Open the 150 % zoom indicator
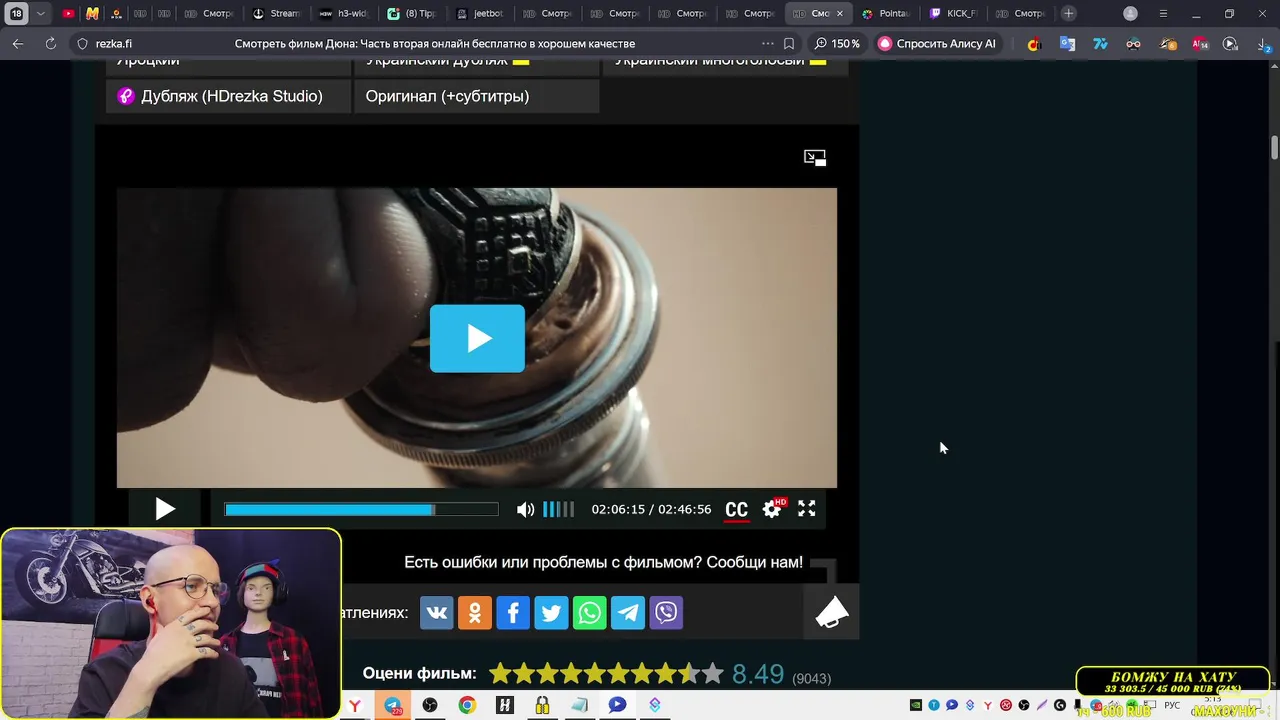Screen dimensions: 1280x720 pyautogui.click(x=837, y=44)
